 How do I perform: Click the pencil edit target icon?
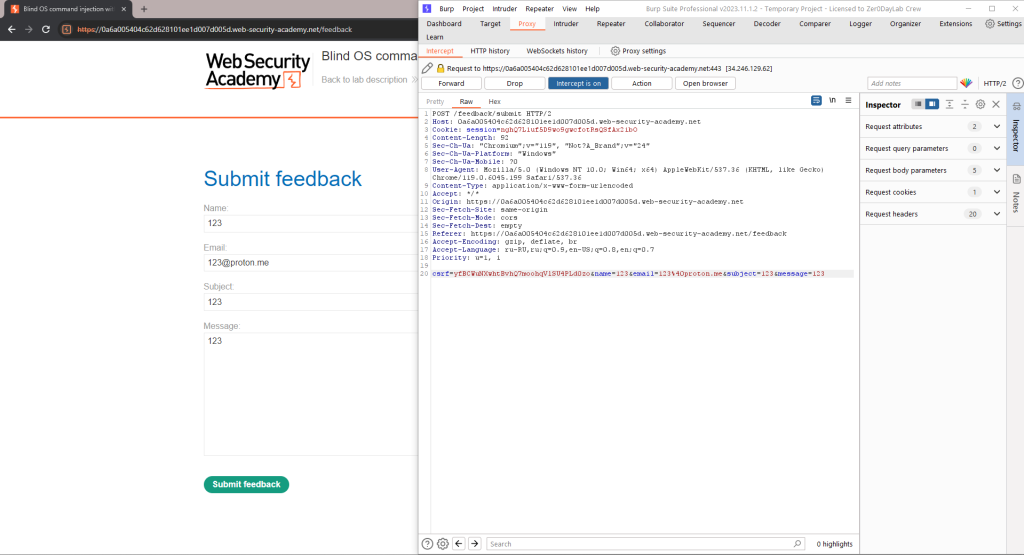tap(427, 68)
